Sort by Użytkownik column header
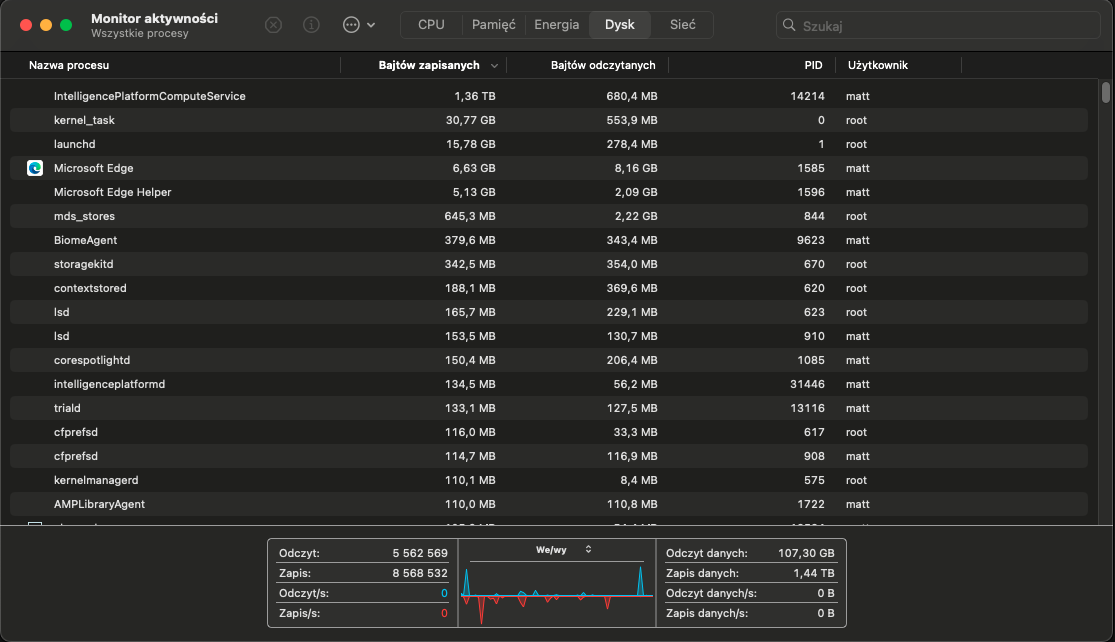 pyautogui.click(x=877, y=65)
